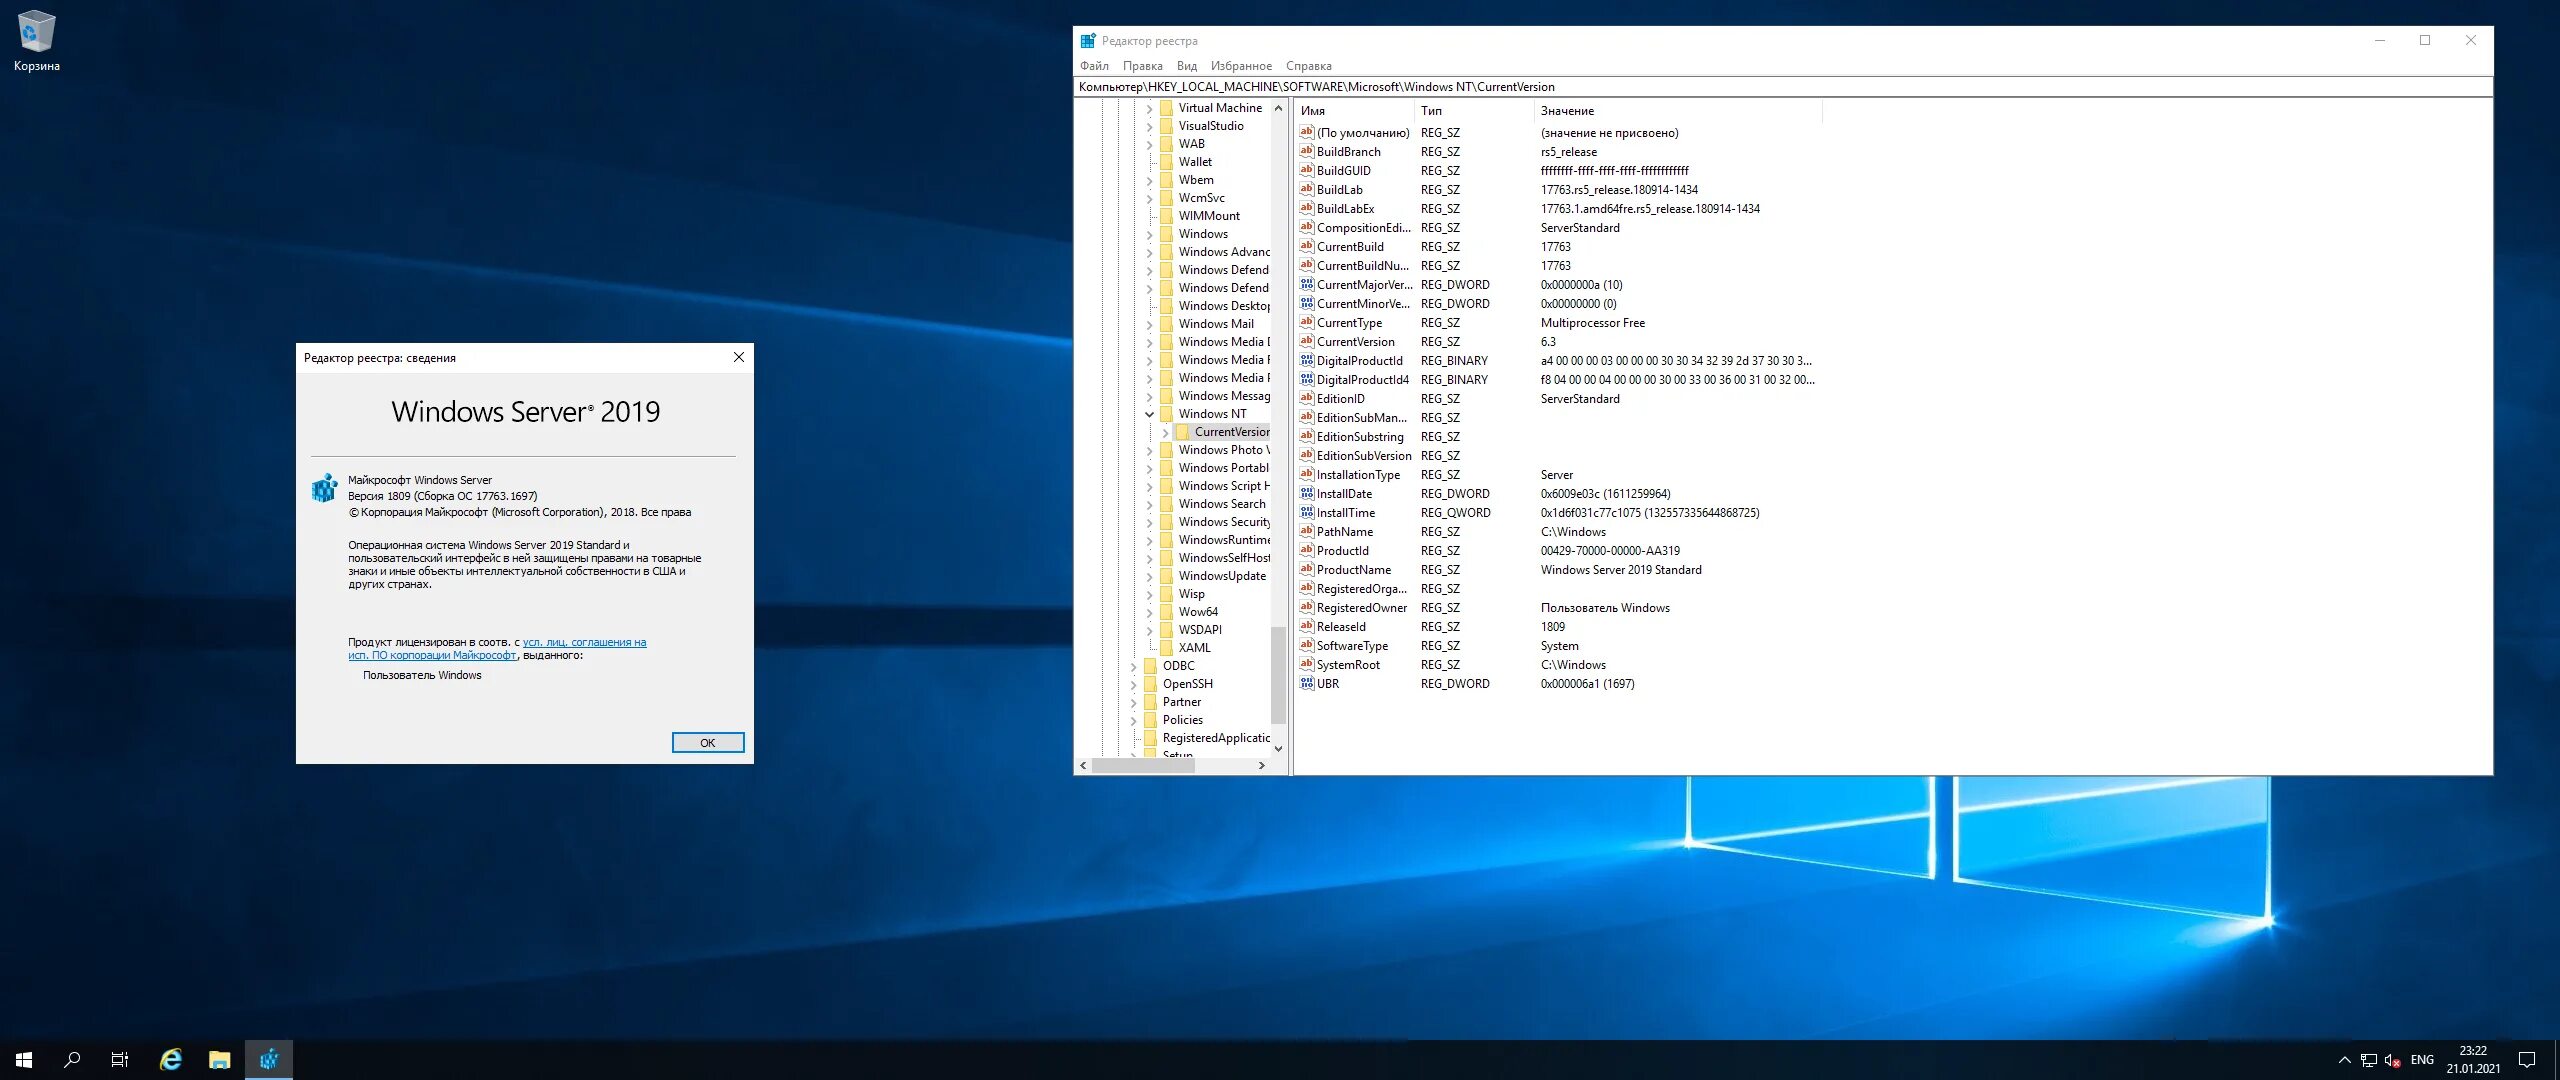Open the Справка menu

coord(1308,66)
